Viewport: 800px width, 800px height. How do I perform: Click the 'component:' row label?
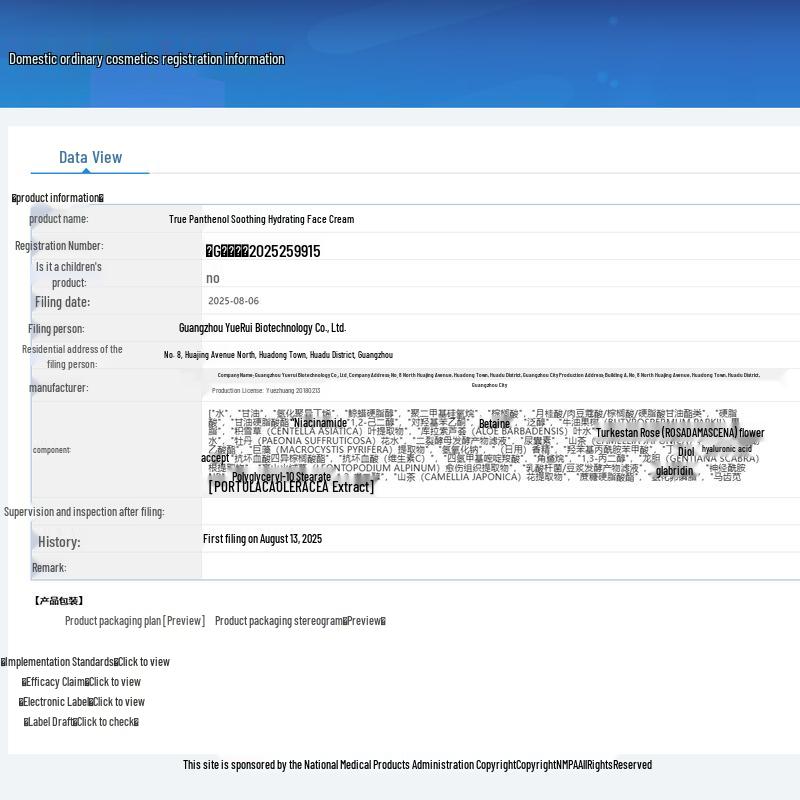(52, 450)
